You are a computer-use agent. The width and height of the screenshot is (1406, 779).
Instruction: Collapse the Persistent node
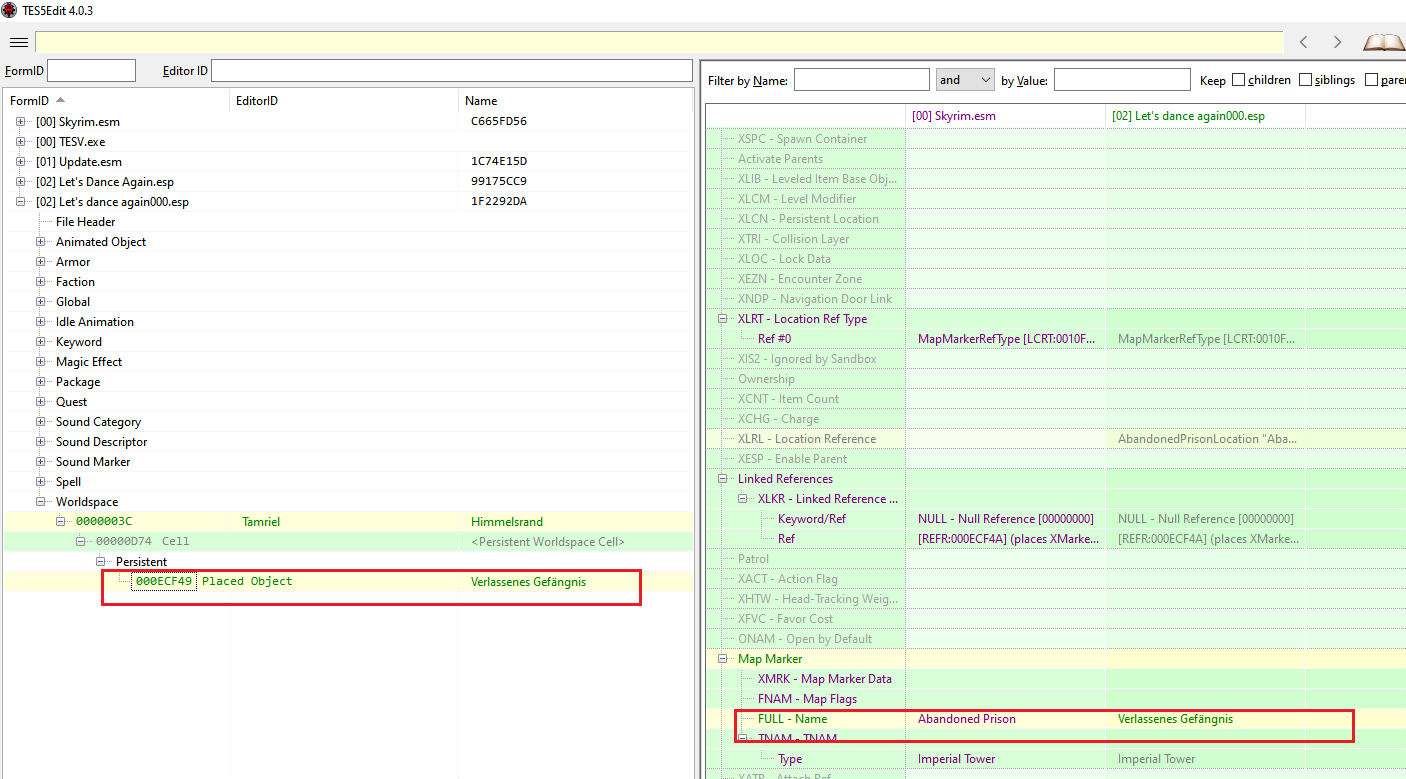(101, 562)
